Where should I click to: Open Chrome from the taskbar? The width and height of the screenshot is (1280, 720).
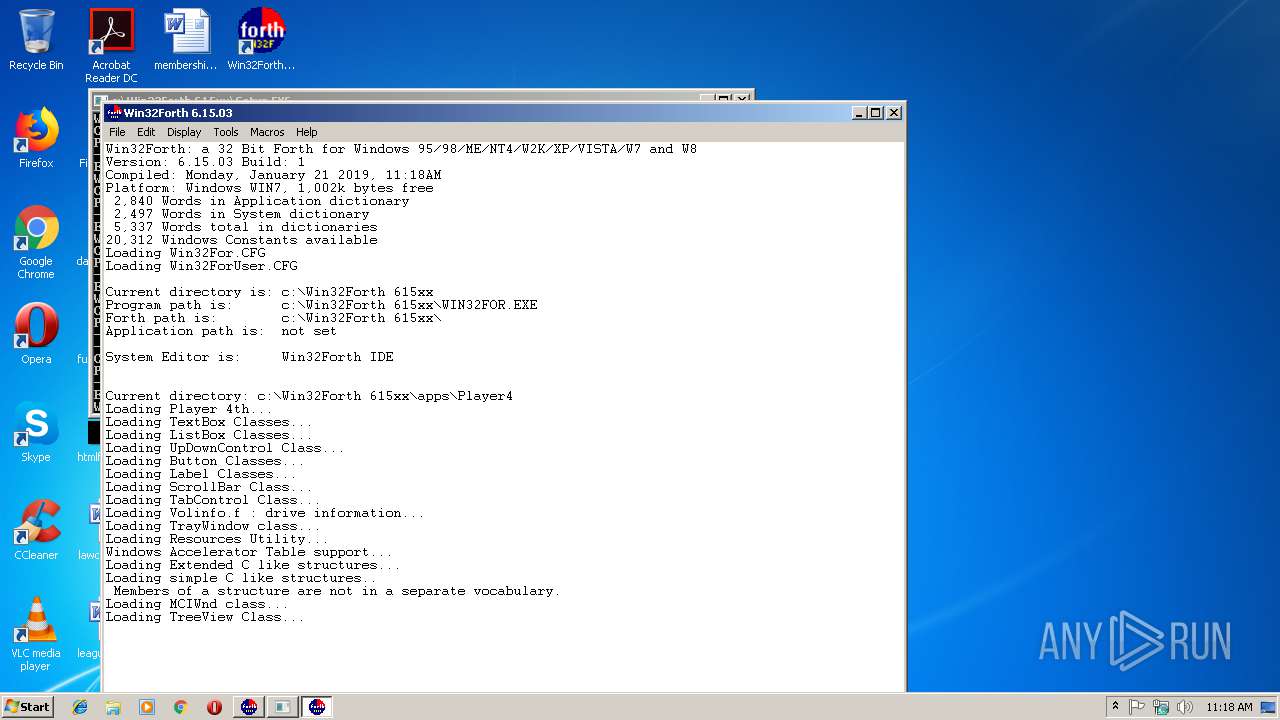[x=180, y=707]
